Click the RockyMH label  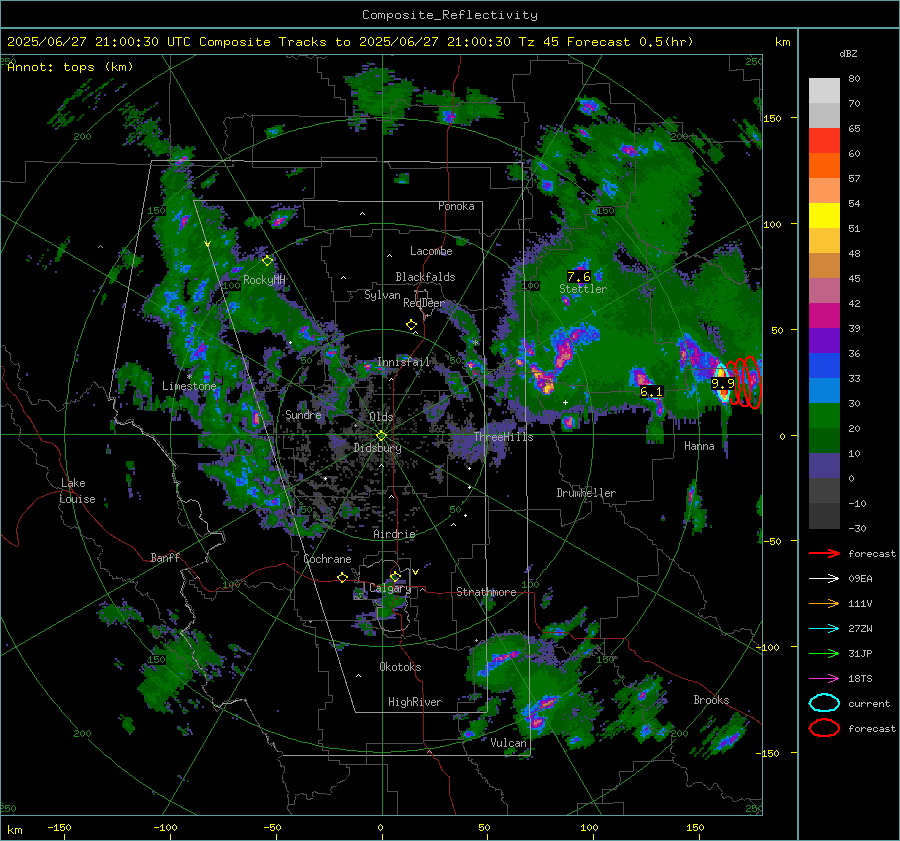click(264, 280)
